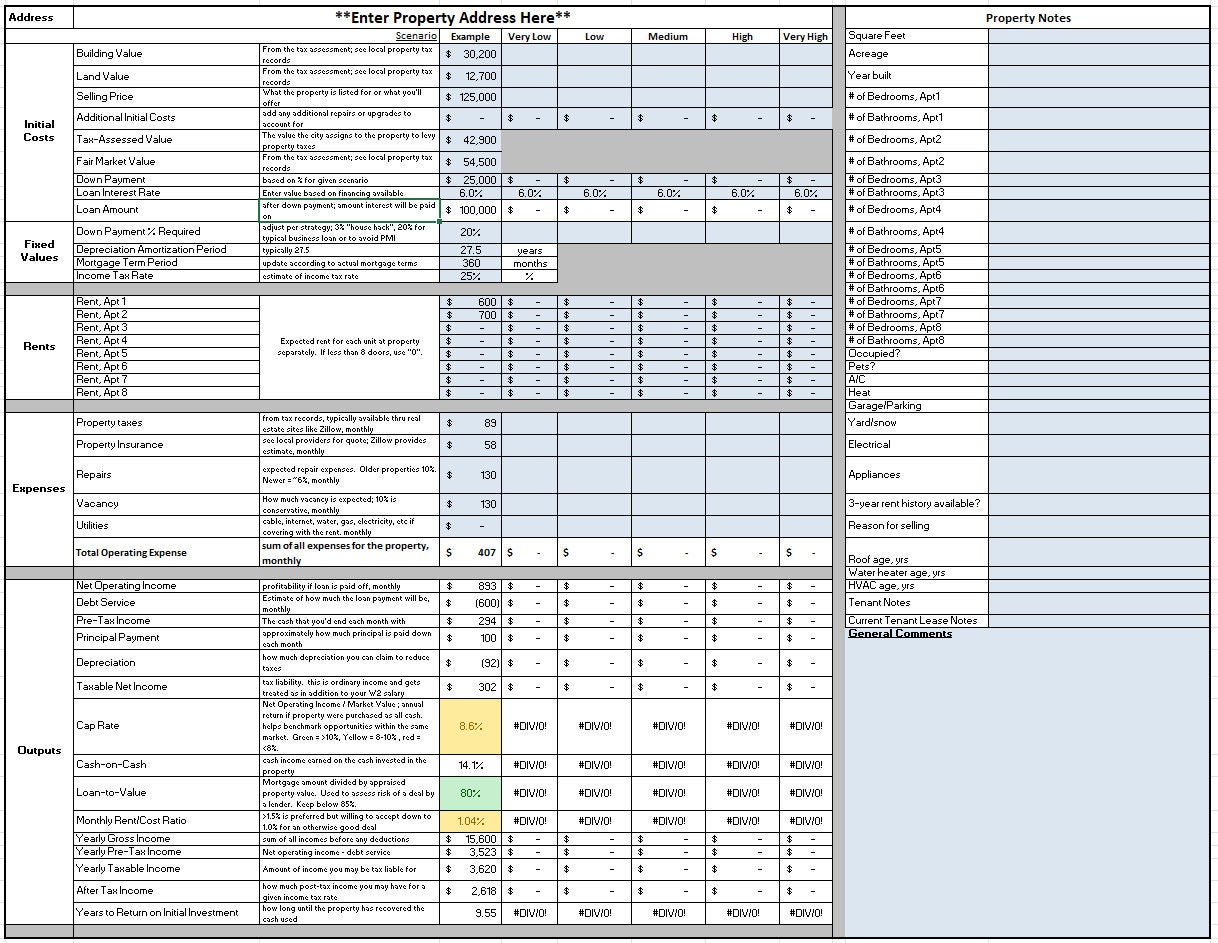Click the "Outputs" section label
Screen dimensions: 1218x943
[39, 750]
